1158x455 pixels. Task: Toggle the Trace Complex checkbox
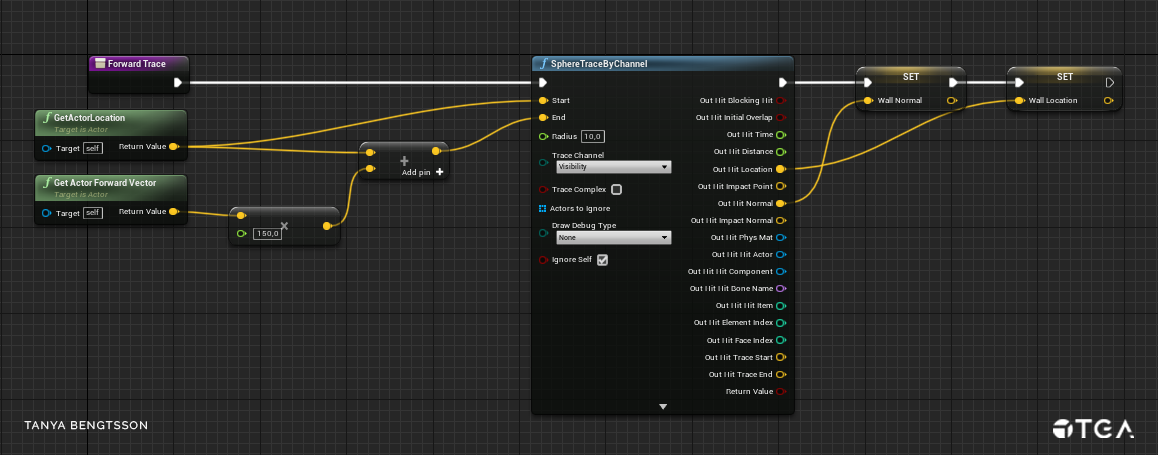(x=617, y=189)
